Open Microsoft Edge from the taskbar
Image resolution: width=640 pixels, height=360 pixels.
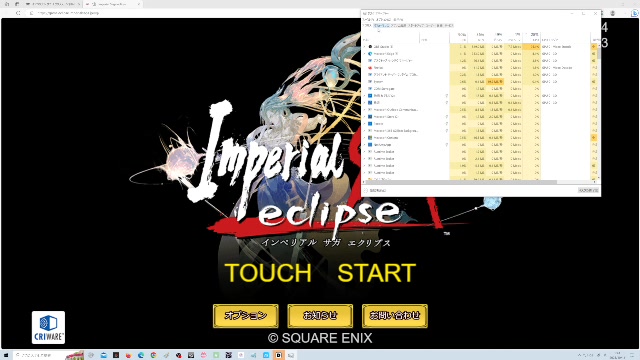click(141, 355)
